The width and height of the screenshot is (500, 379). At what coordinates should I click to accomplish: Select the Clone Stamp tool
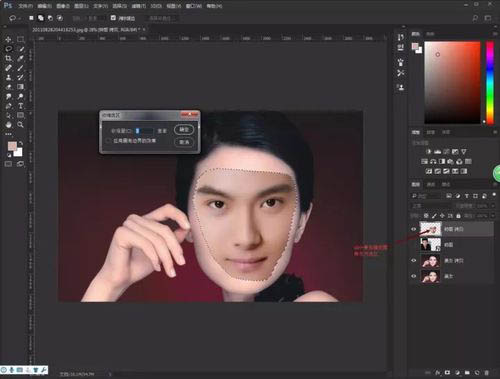[8, 77]
